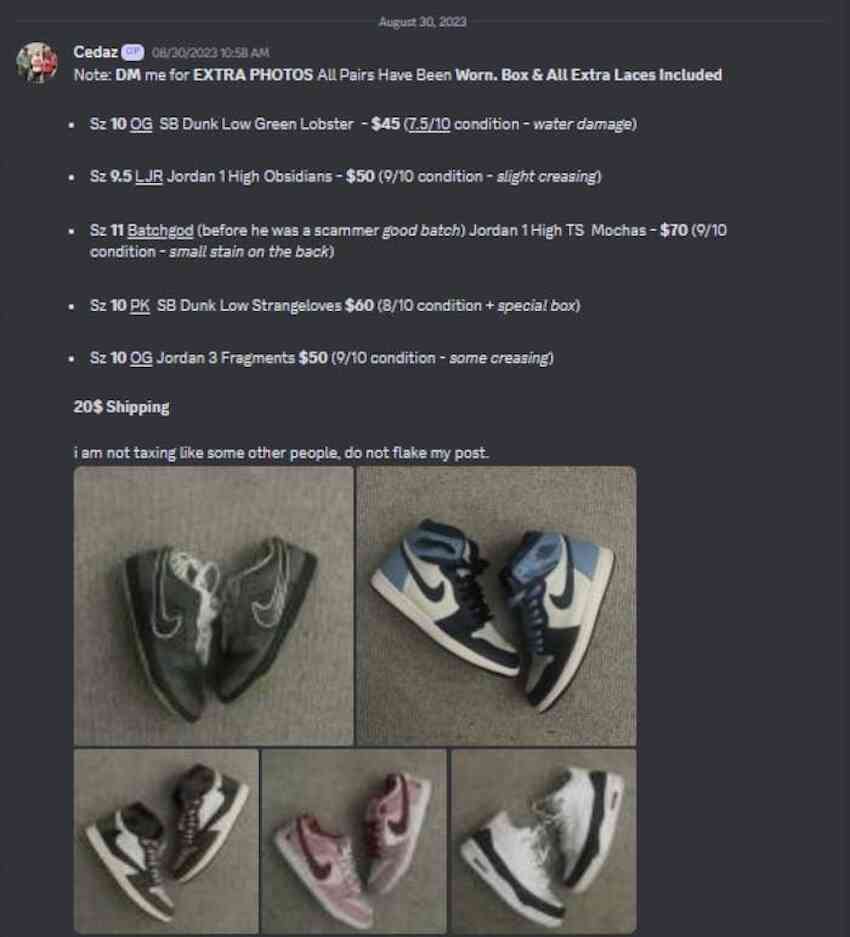
Task: Click the underlined OG in Green Lobster listing
Action: 141,124
